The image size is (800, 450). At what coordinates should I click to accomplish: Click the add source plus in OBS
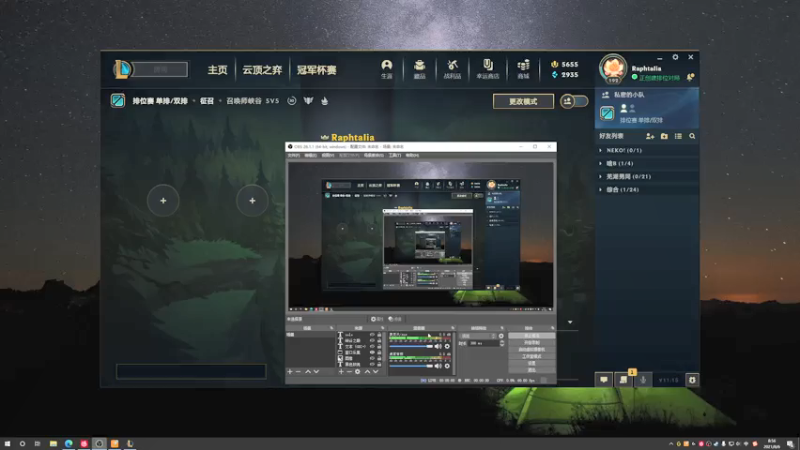click(x=341, y=372)
